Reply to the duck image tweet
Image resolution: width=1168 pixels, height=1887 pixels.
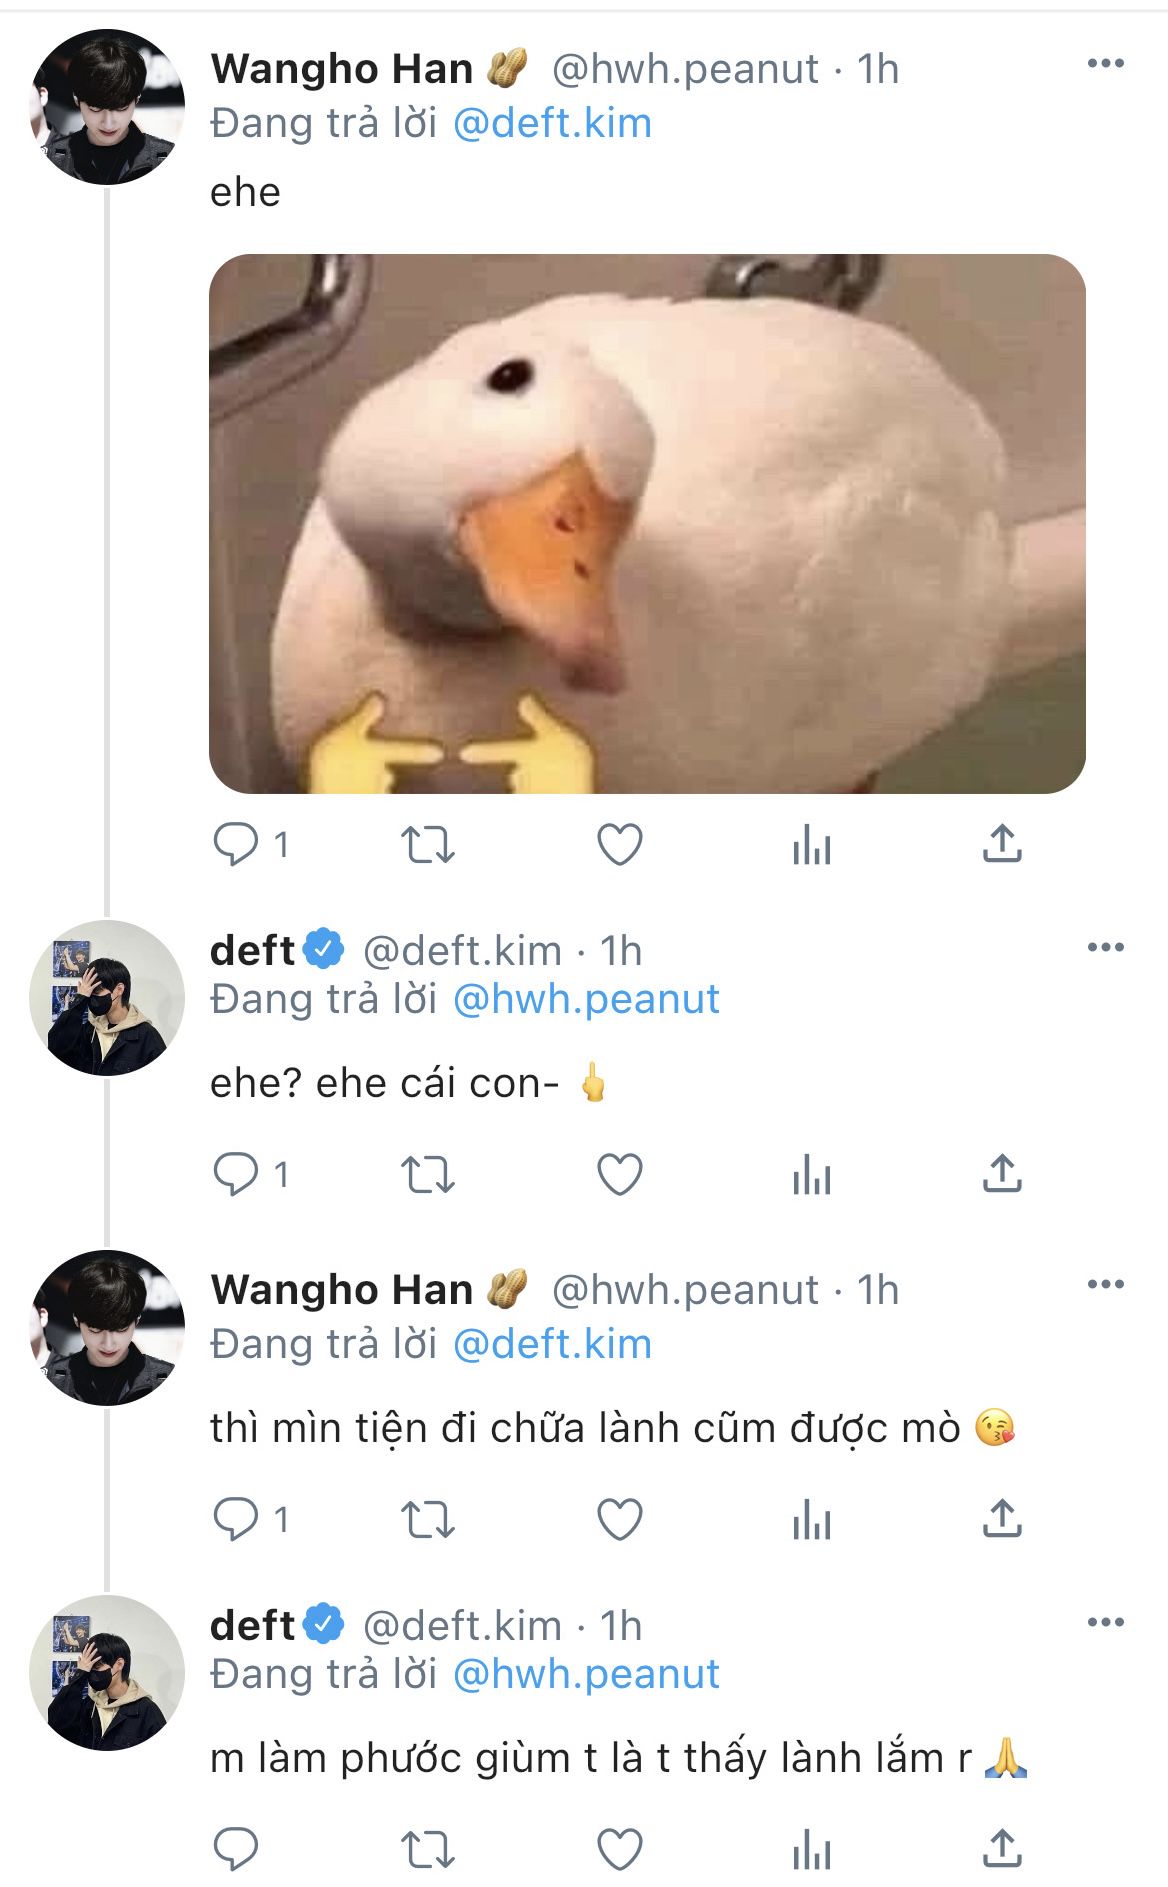click(236, 845)
